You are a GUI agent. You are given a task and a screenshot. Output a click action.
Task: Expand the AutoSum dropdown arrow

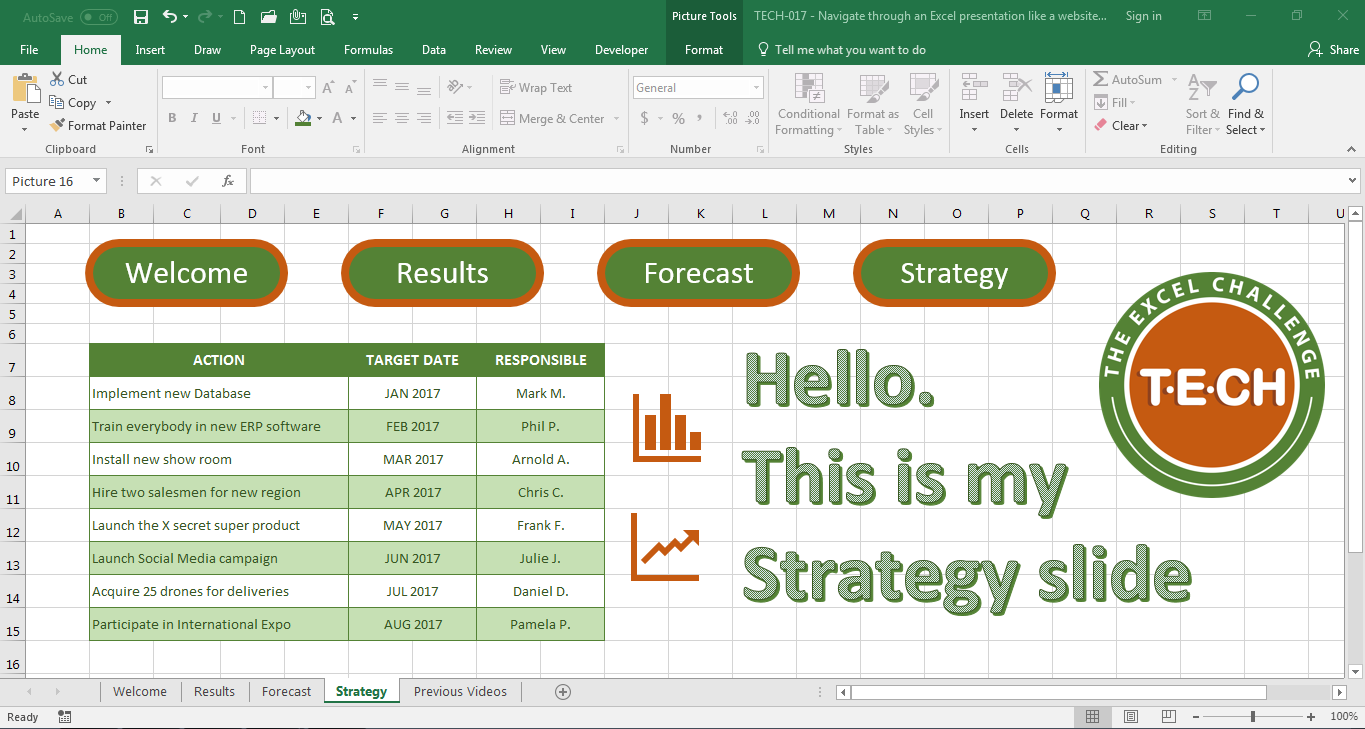click(1173, 80)
